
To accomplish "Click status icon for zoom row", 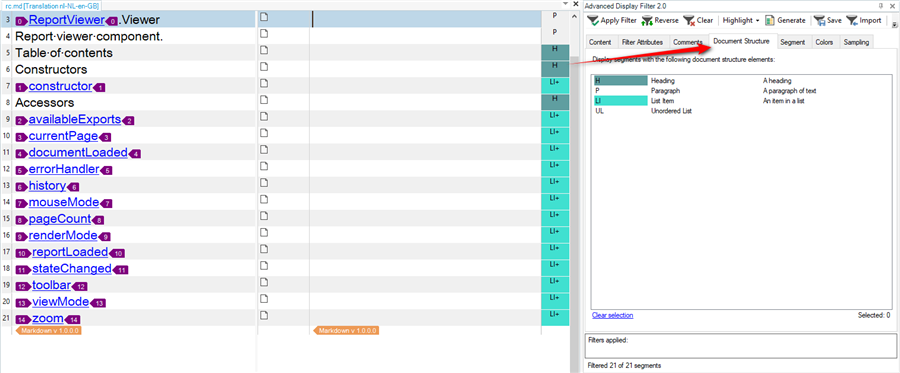I will (264, 315).
